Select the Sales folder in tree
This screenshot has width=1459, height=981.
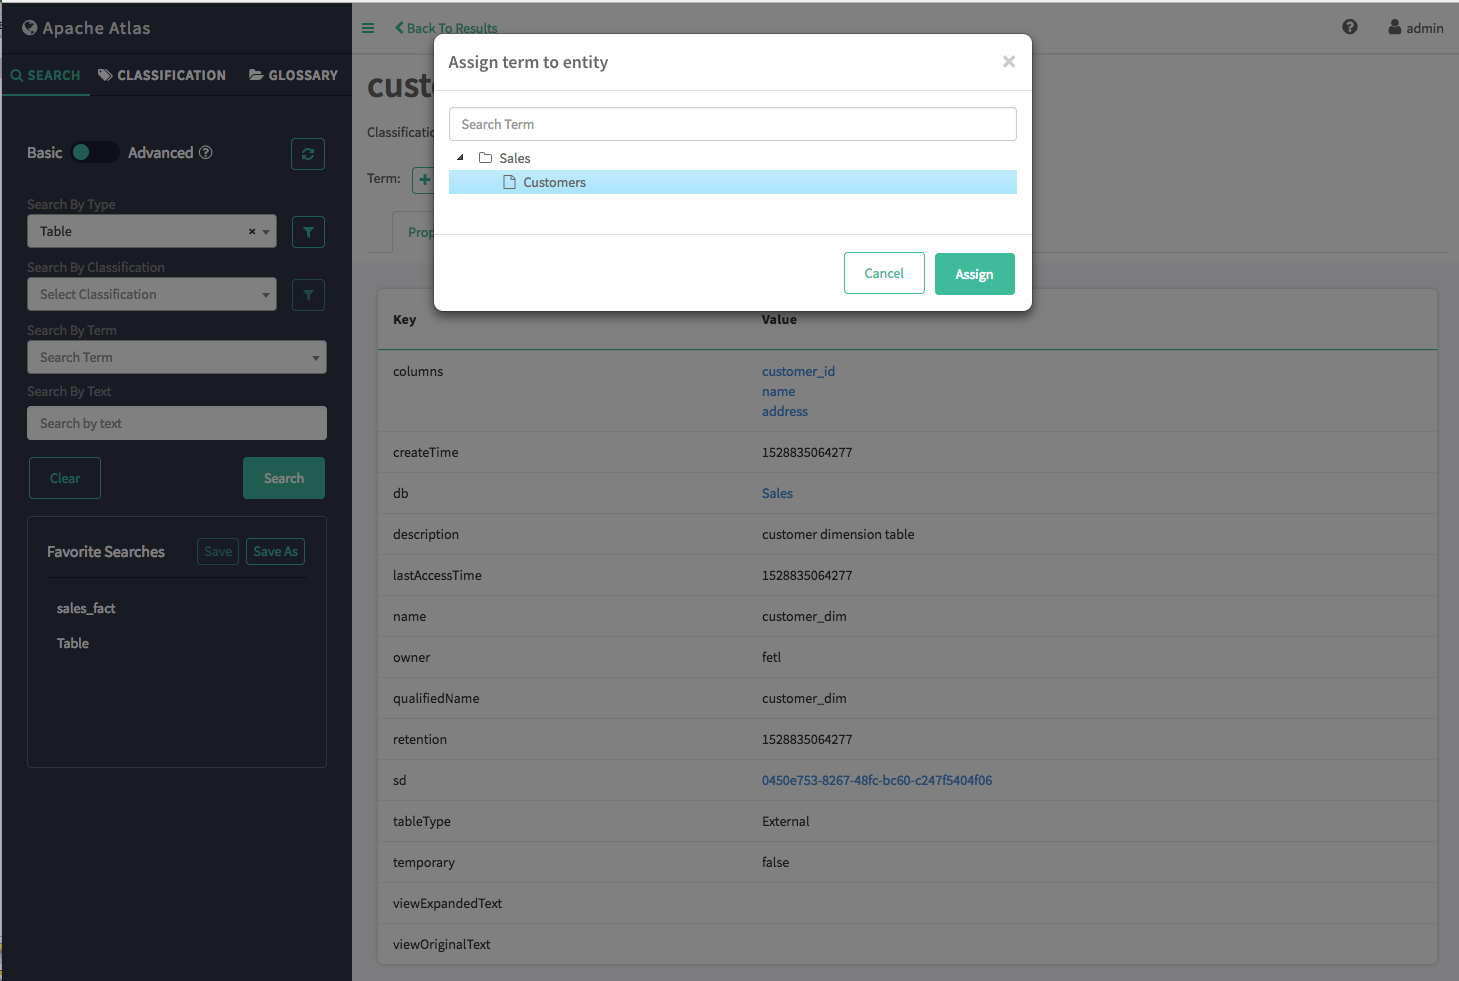point(514,158)
